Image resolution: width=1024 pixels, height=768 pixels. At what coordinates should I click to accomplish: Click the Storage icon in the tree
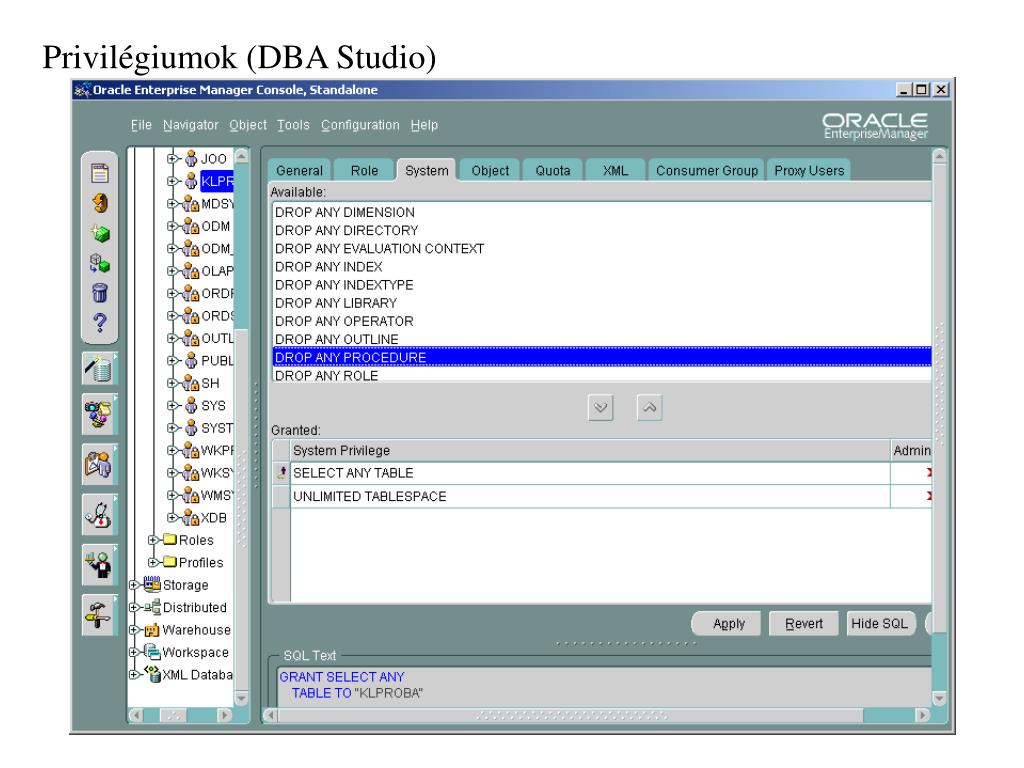(x=152, y=584)
